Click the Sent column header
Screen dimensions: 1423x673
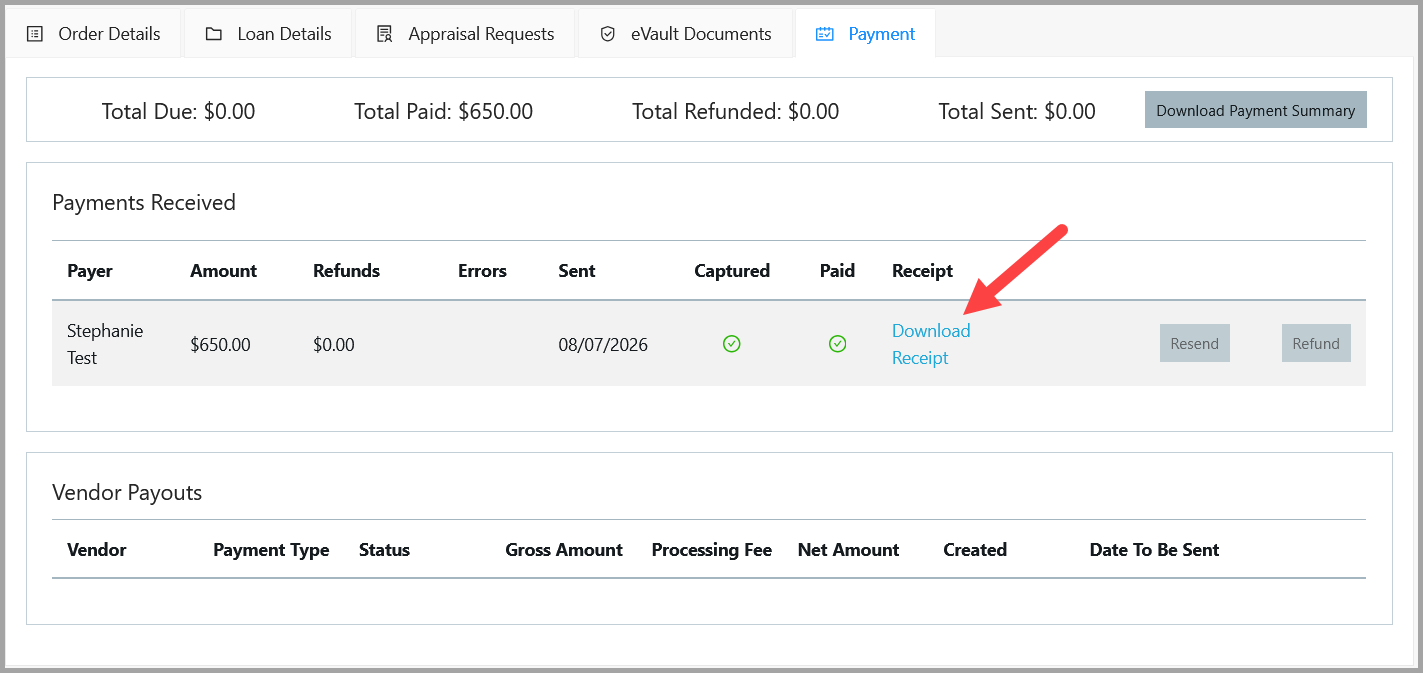[577, 271]
